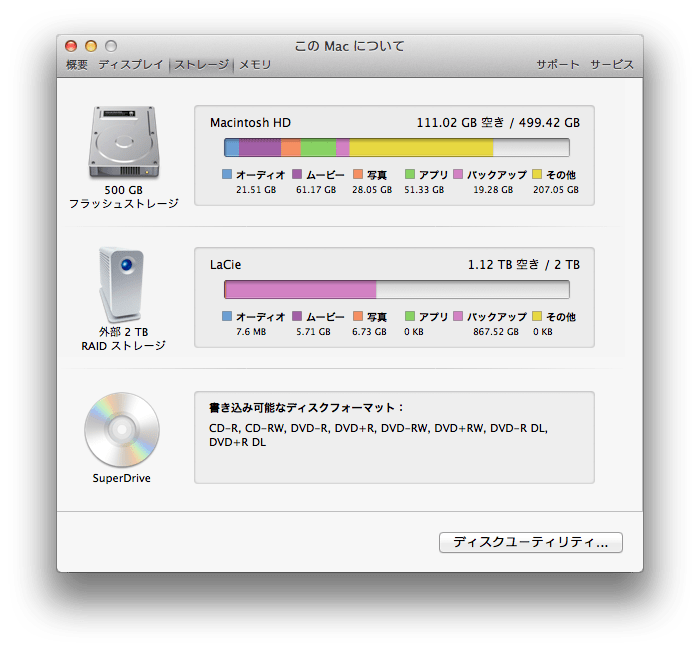Viewport: 700px width, 651px height.
Task: Click Macintosh HD purple ムービー legend swatch
Action: click(297, 174)
